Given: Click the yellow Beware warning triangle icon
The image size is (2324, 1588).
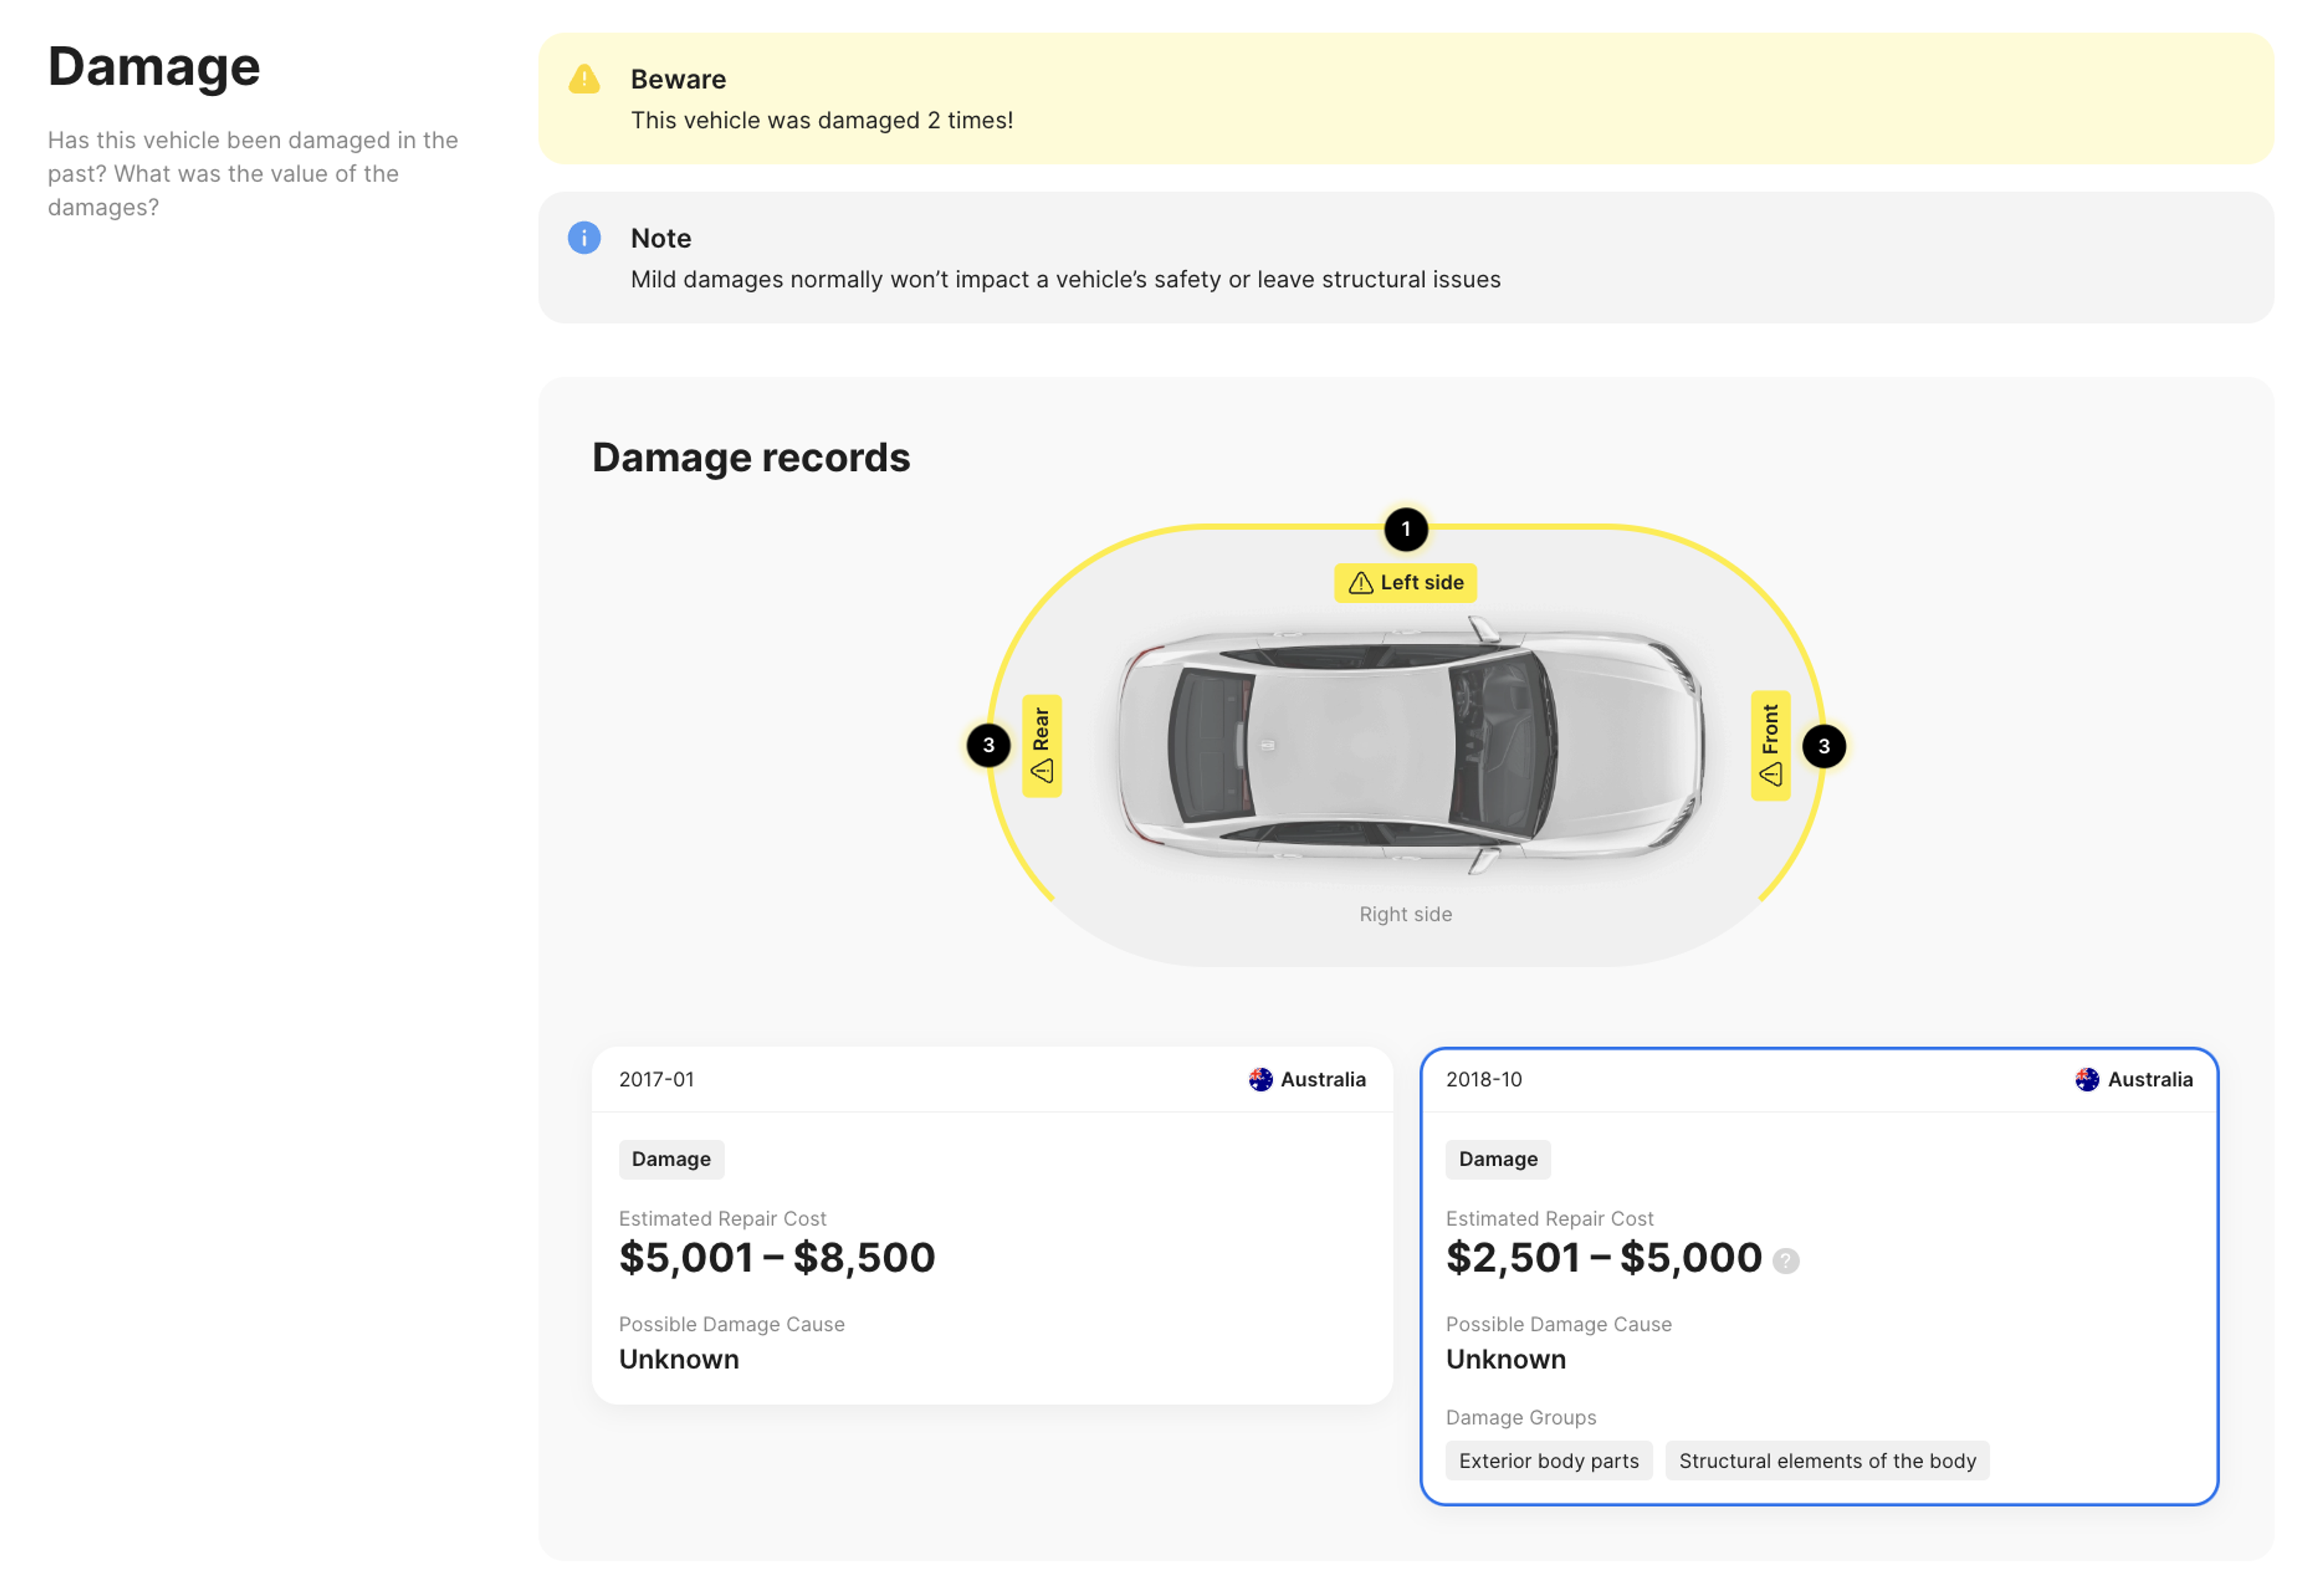Looking at the screenshot, I should [x=584, y=80].
